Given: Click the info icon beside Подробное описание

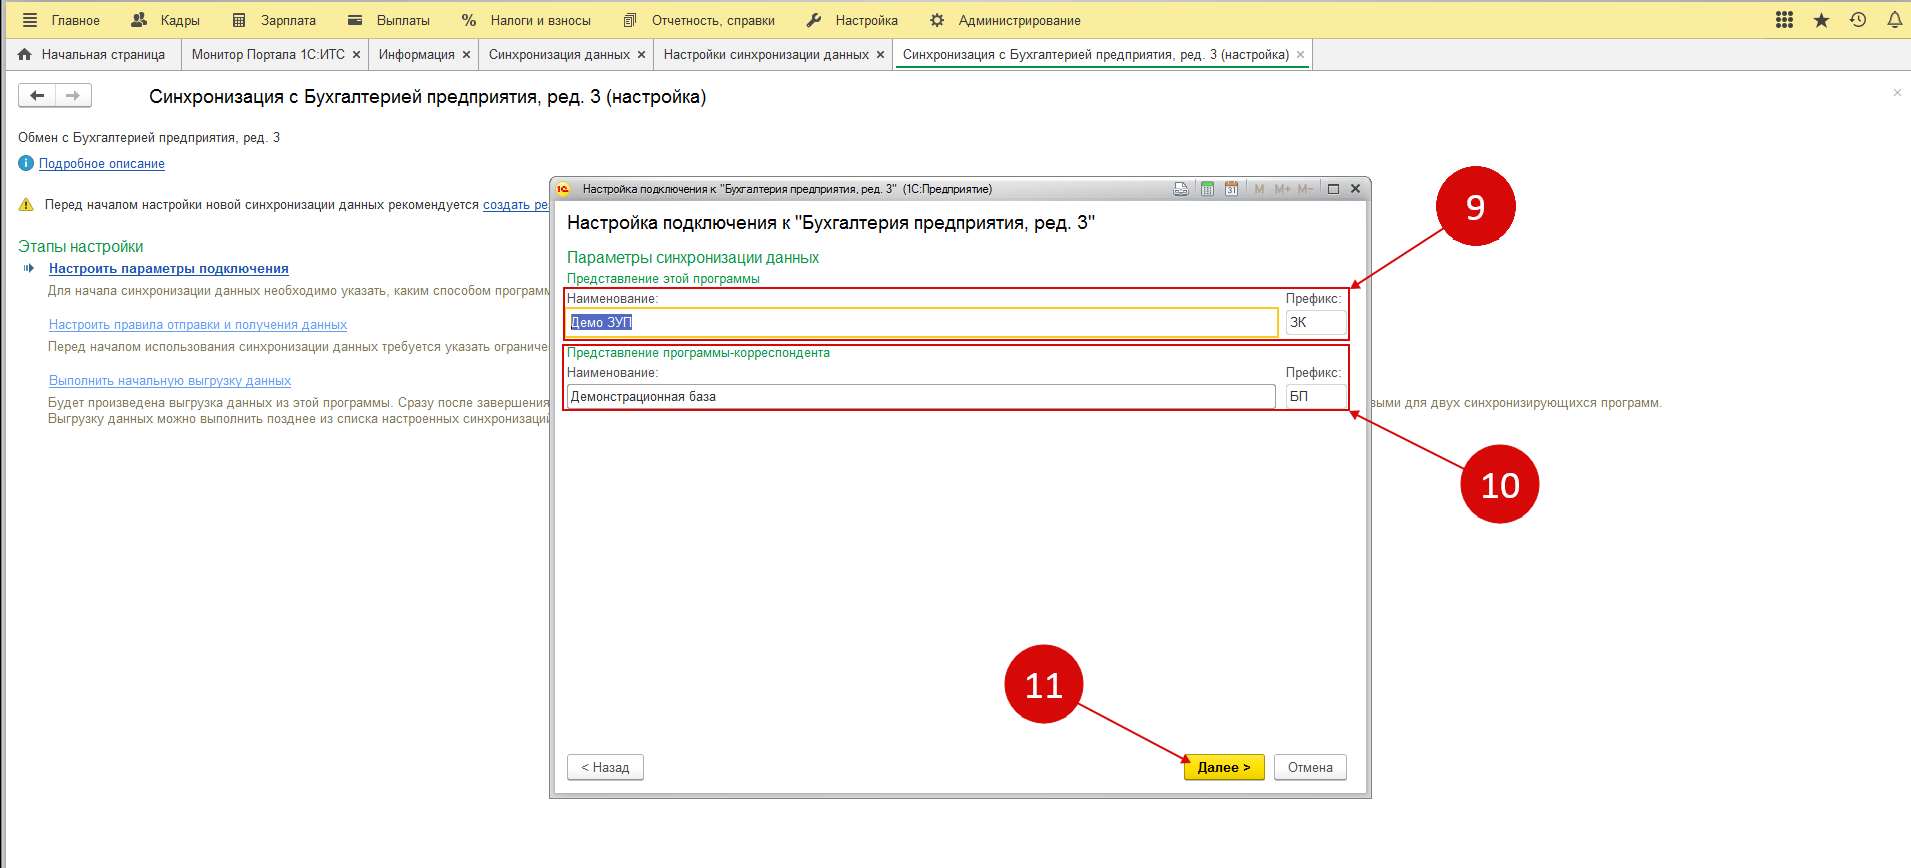Looking at the screenshot, I should (x=26, y=164).
